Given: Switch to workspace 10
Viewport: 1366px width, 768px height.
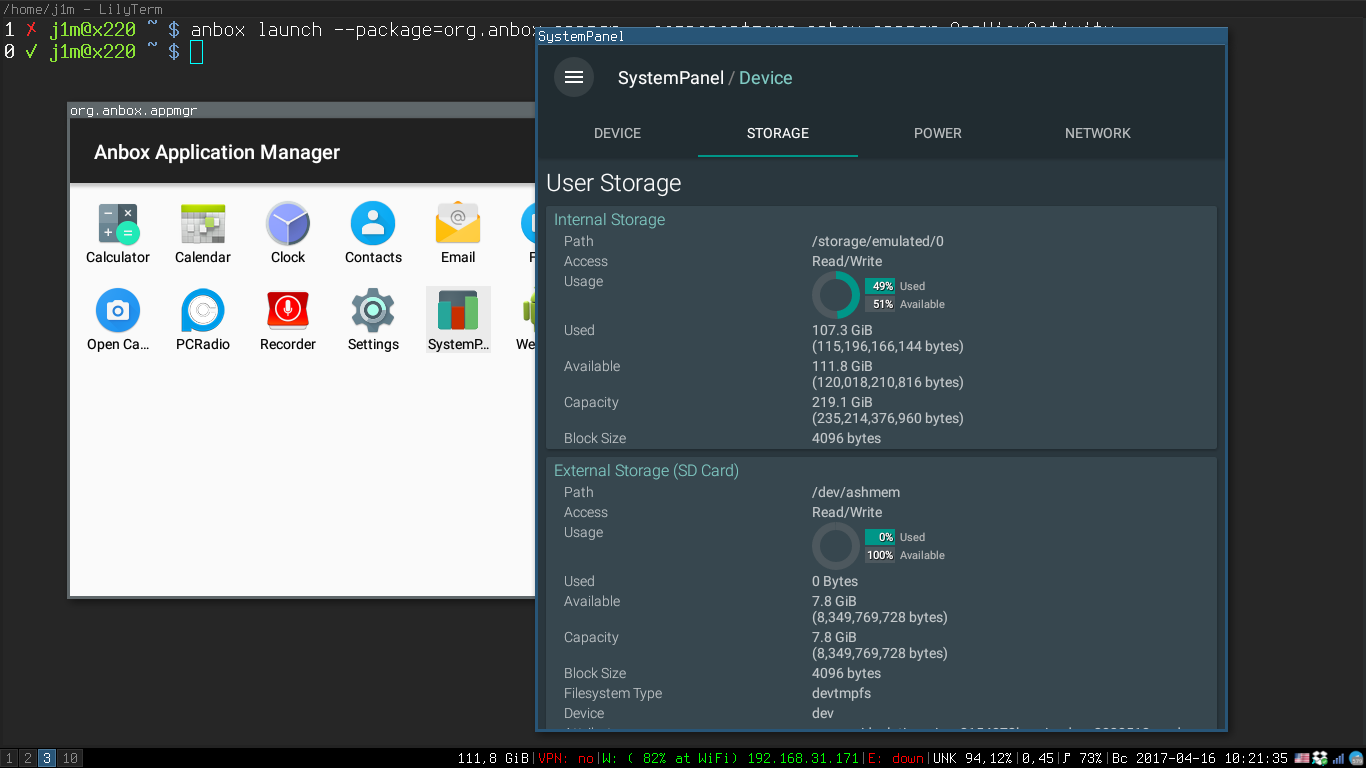Looking at the screenshot, I should 70,758.
